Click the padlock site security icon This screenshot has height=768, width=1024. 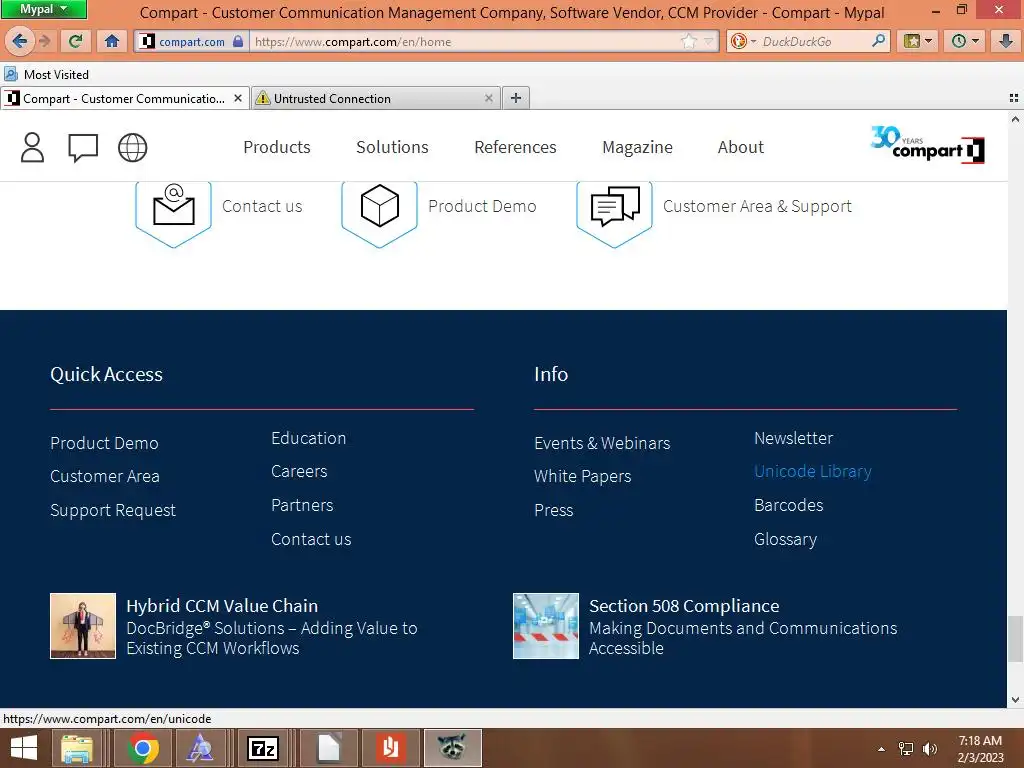point(238,41)
